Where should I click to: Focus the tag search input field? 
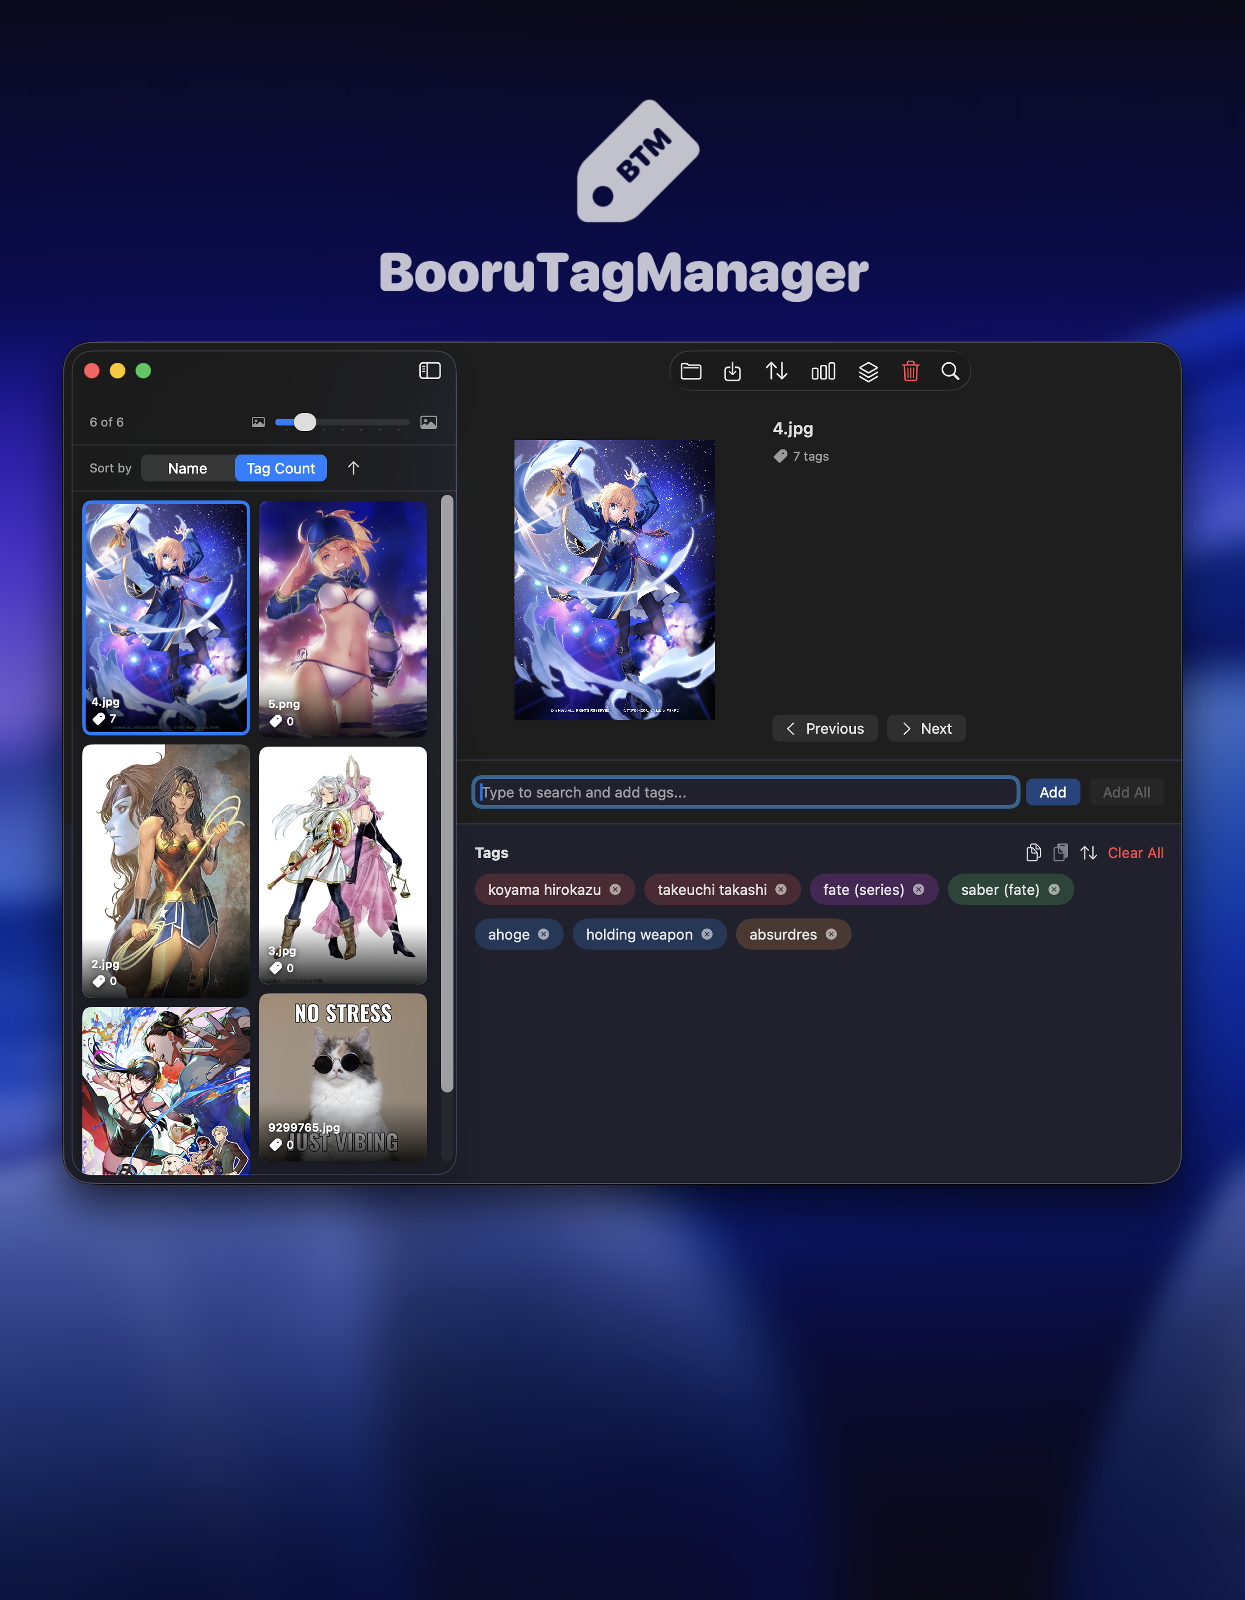coord(746,792)
